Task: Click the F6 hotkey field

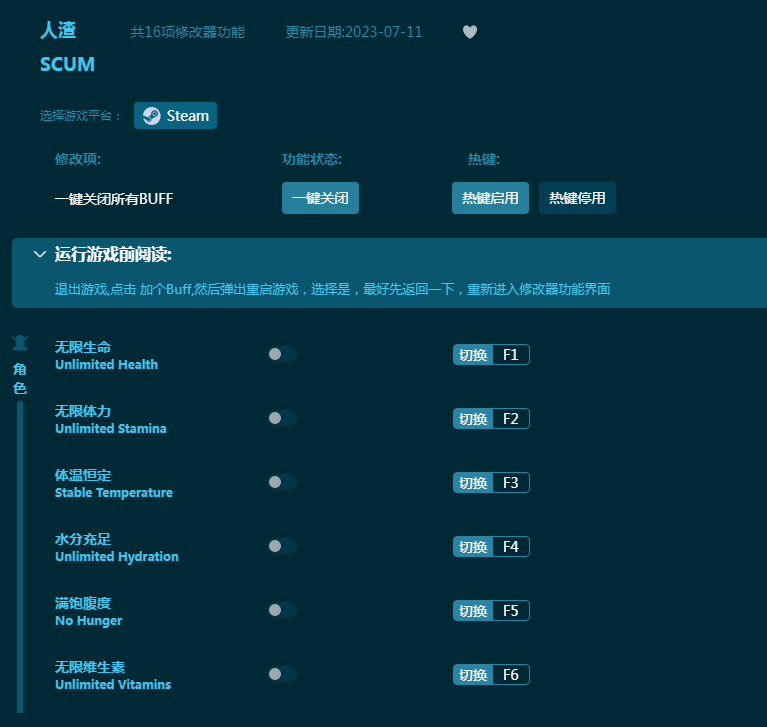Action: (x=511, y=675)
